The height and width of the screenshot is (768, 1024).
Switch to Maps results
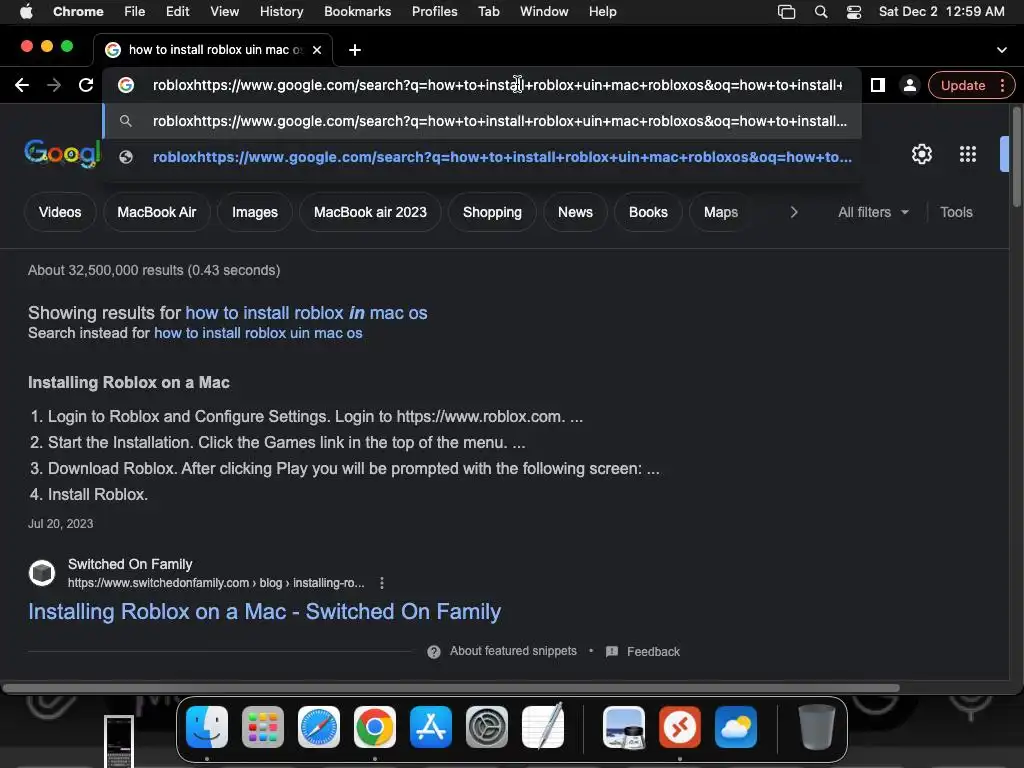(721, 212)
